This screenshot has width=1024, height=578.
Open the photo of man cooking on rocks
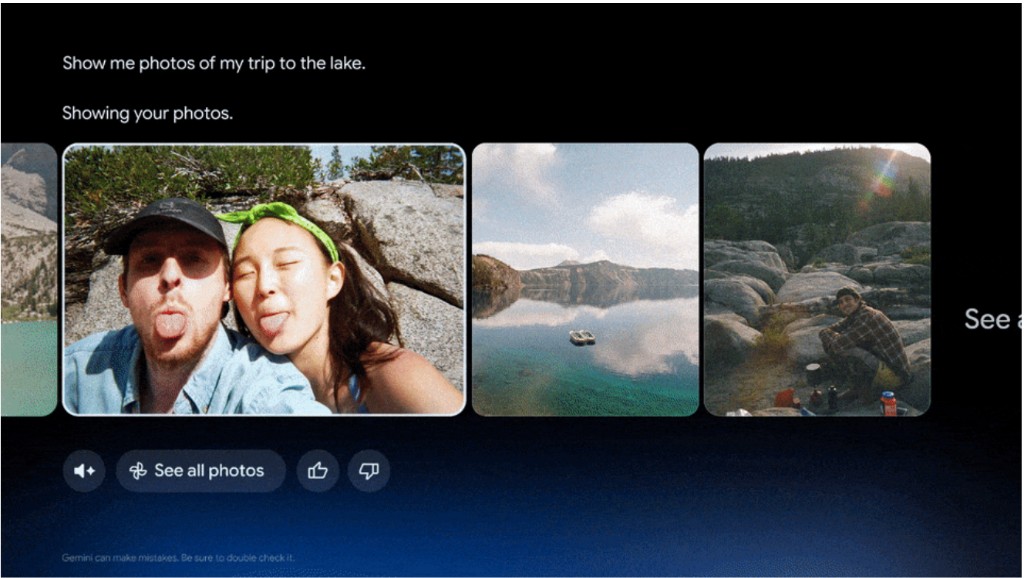tap(817, 280)
